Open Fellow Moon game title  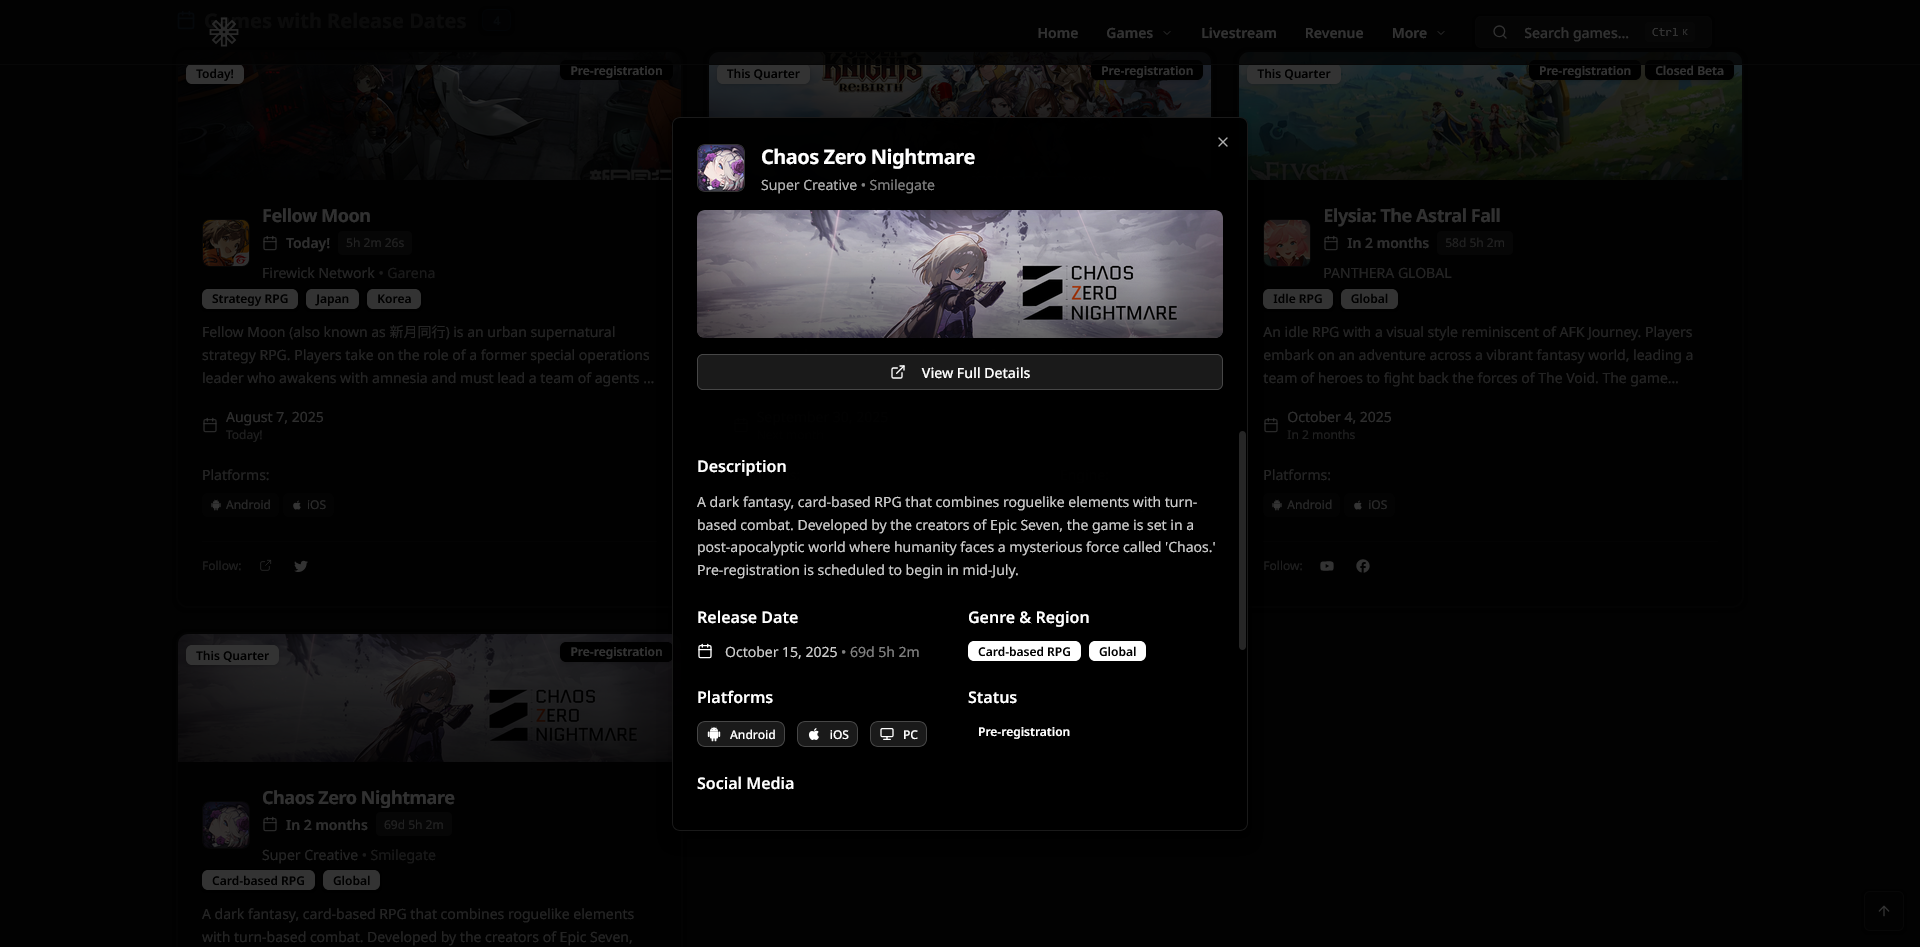[316, 216]
